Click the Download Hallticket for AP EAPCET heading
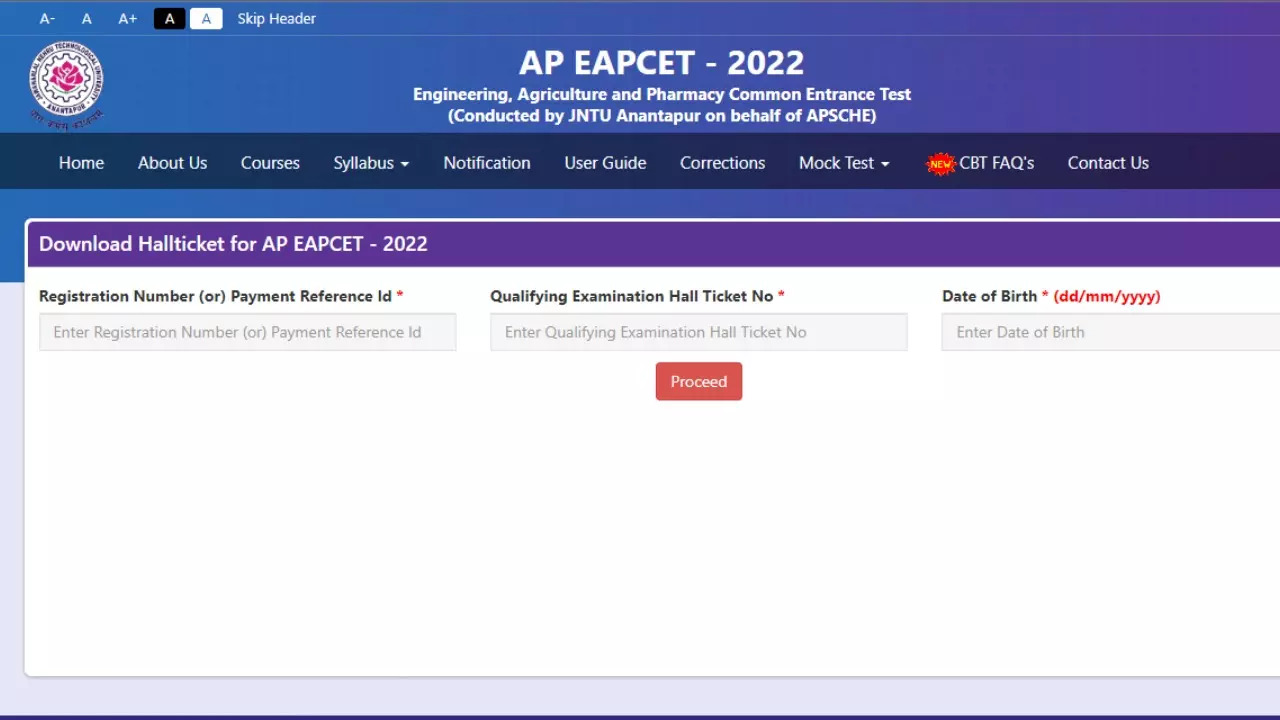 click(x=233, y=244)
